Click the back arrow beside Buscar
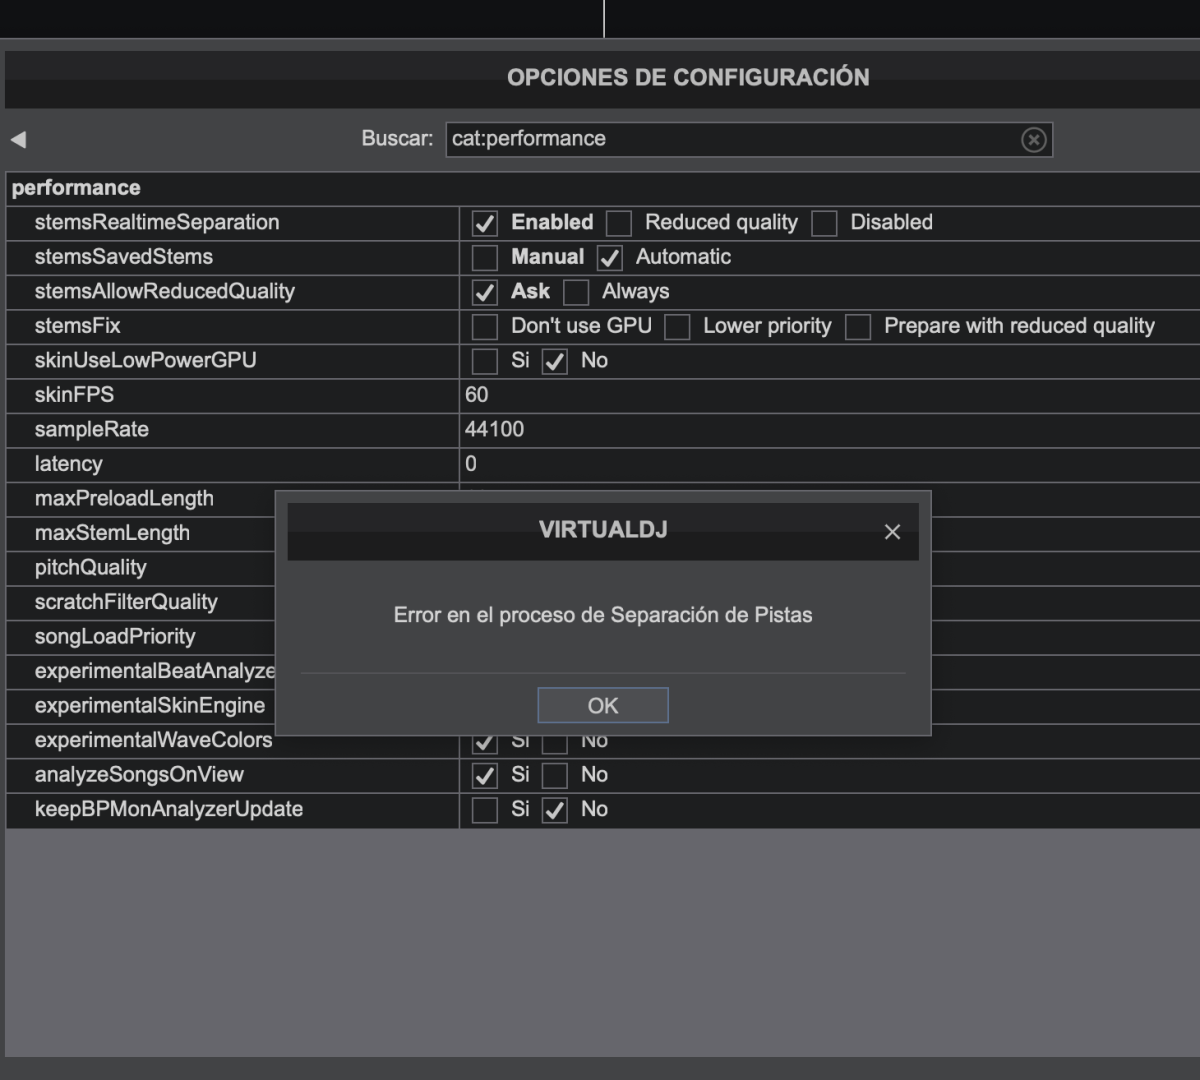 18,139
